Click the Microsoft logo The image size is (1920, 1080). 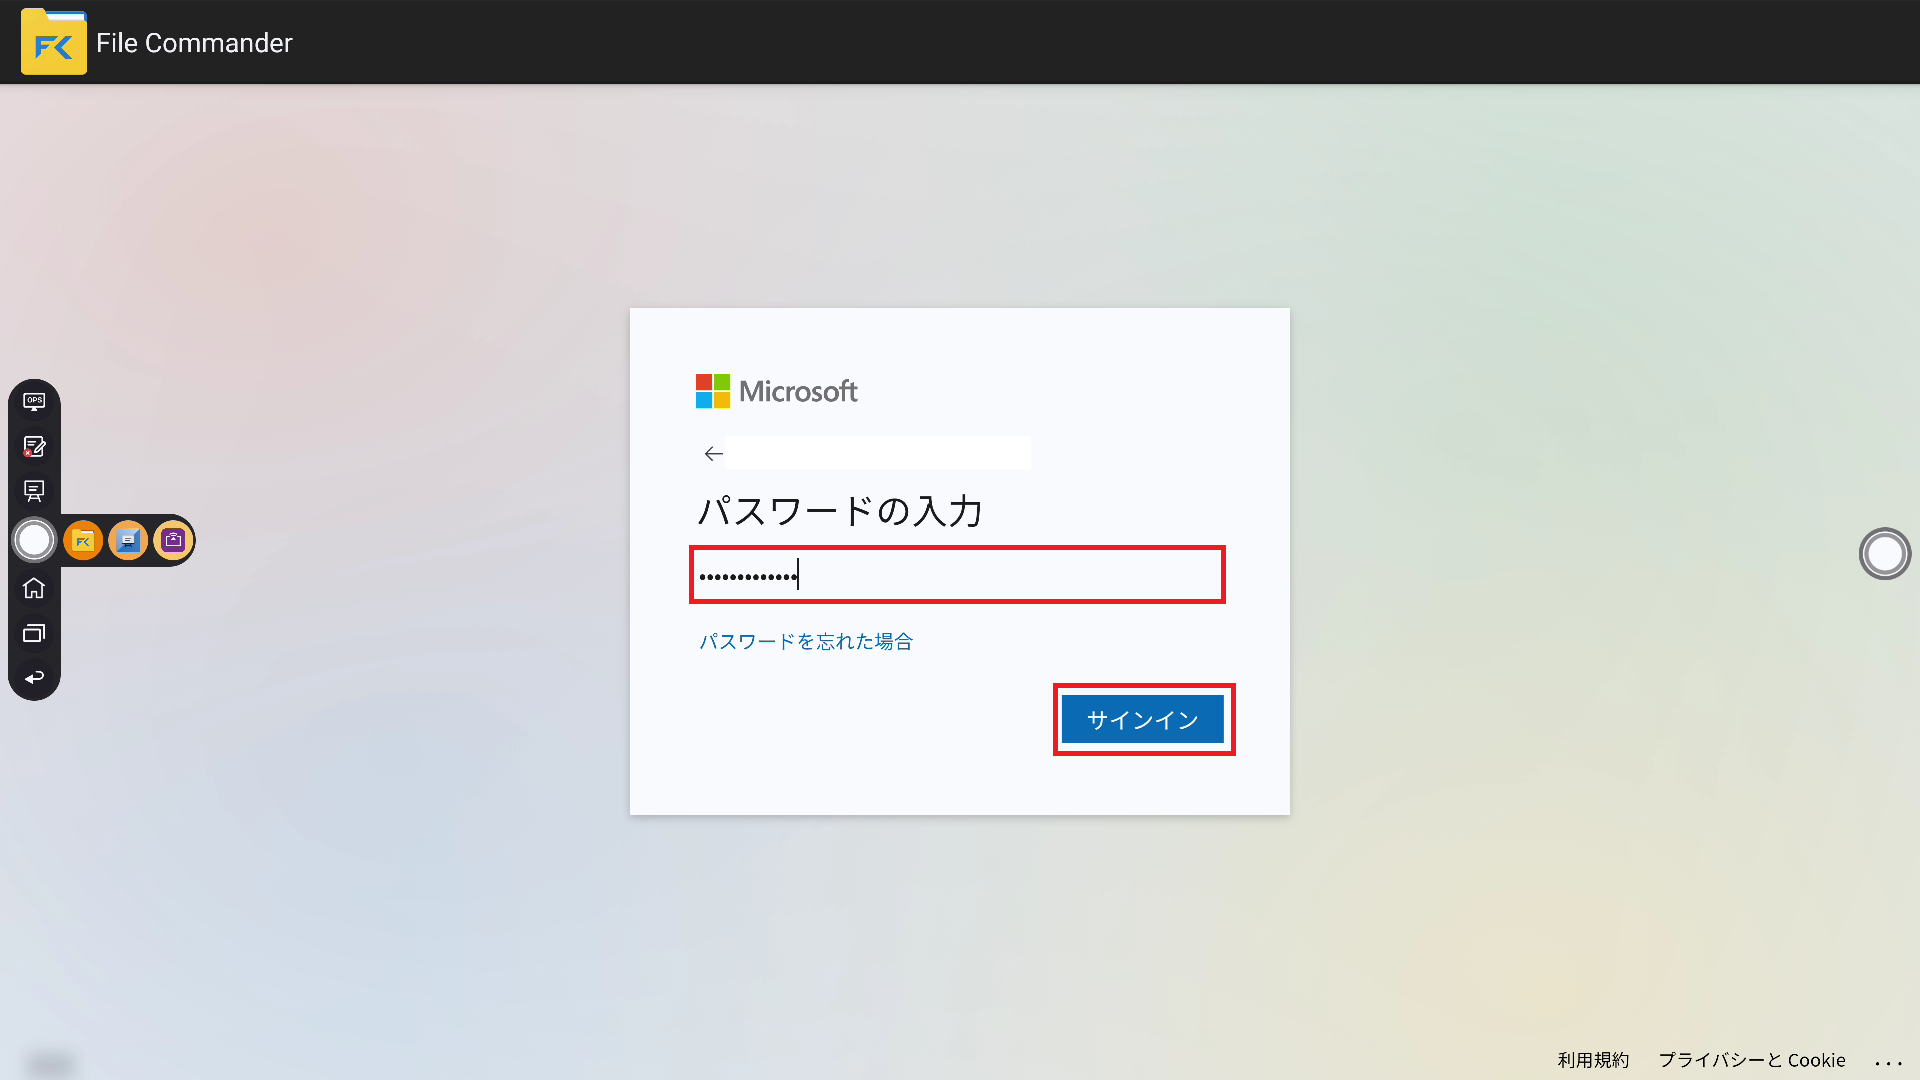click(777, 391)
